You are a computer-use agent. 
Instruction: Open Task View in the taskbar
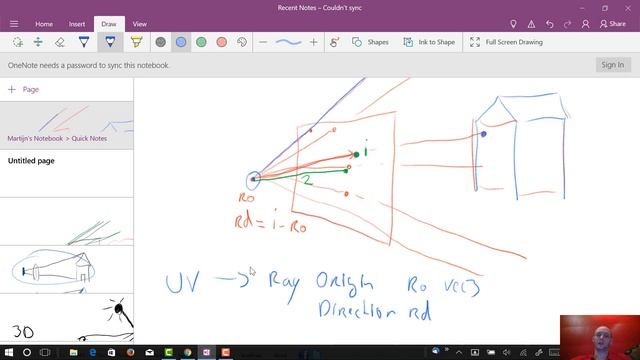[45, 352]
